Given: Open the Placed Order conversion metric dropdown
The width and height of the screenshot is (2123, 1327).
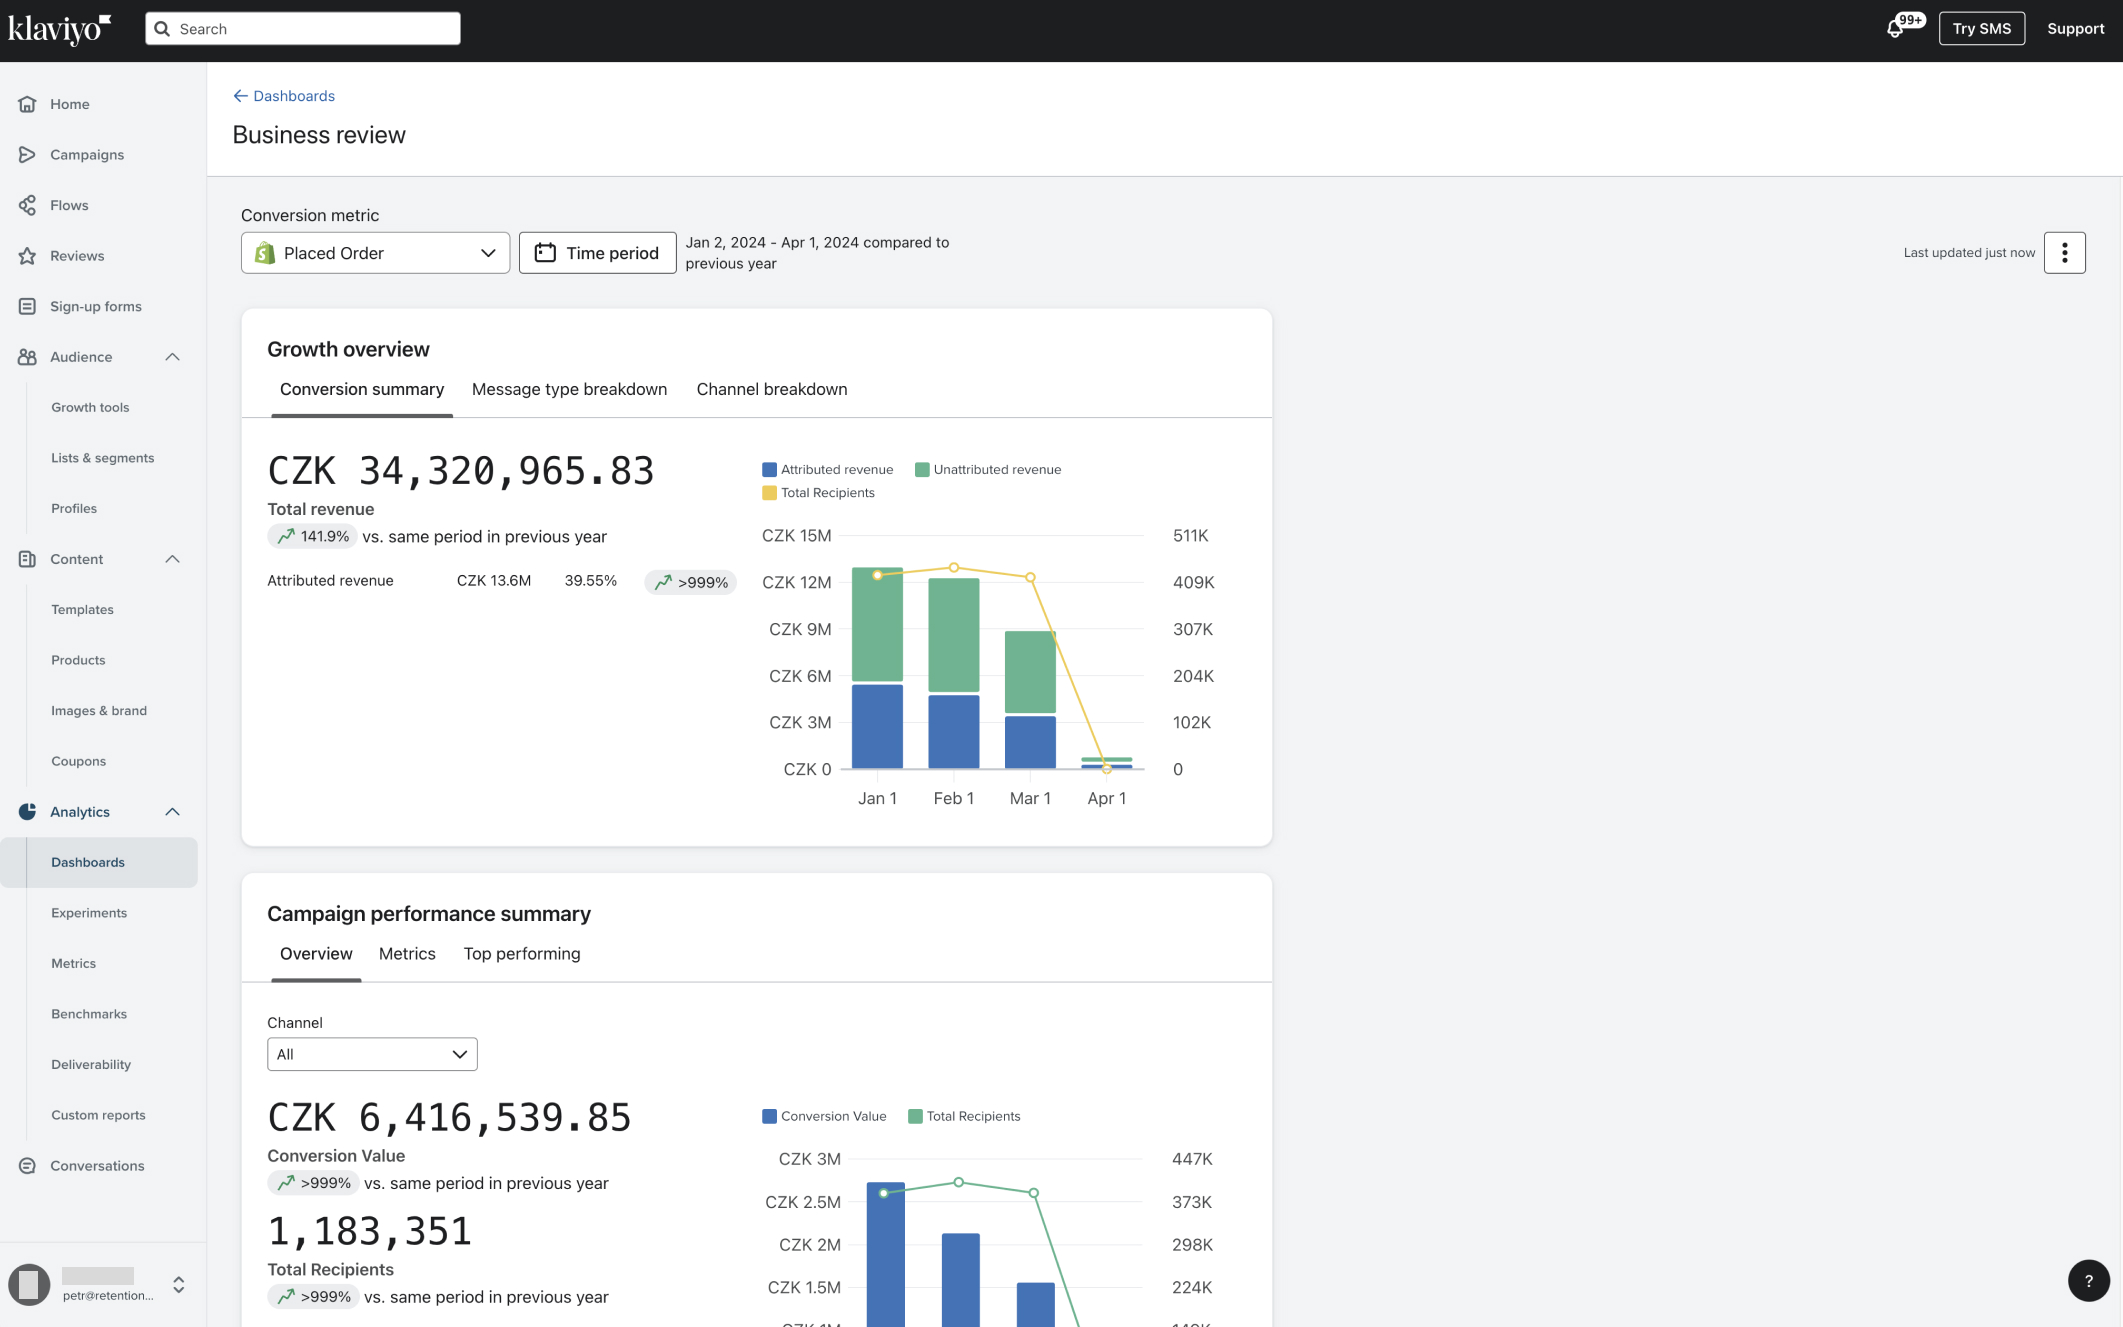Looking at the screenshot, I should pos(375,253).
